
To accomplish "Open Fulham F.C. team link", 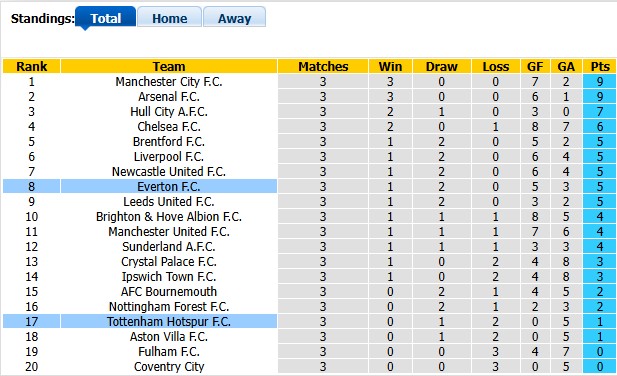I will (169, 351).
